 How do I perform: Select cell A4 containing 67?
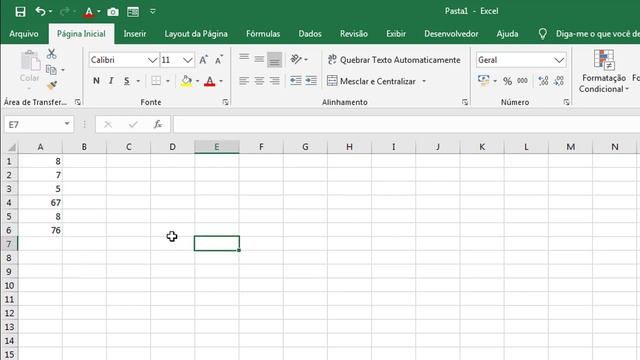40,202
